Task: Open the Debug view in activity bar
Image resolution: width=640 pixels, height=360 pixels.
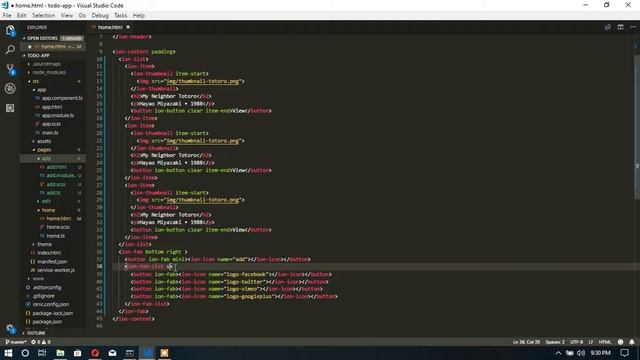Action: pyautogui.click(x=10, y=88)
